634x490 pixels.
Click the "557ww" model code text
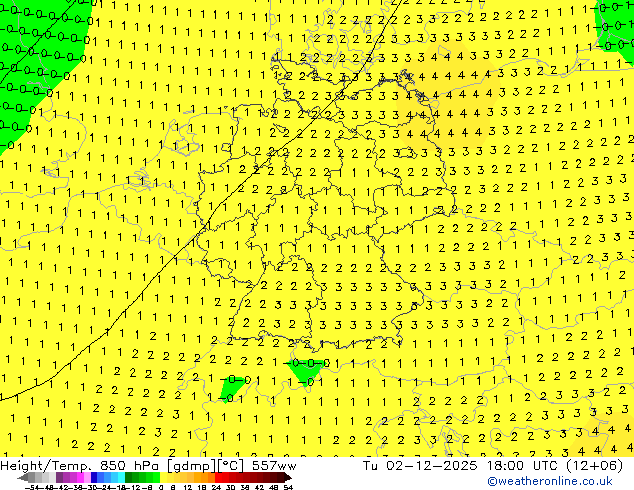[x=274, y=466]
